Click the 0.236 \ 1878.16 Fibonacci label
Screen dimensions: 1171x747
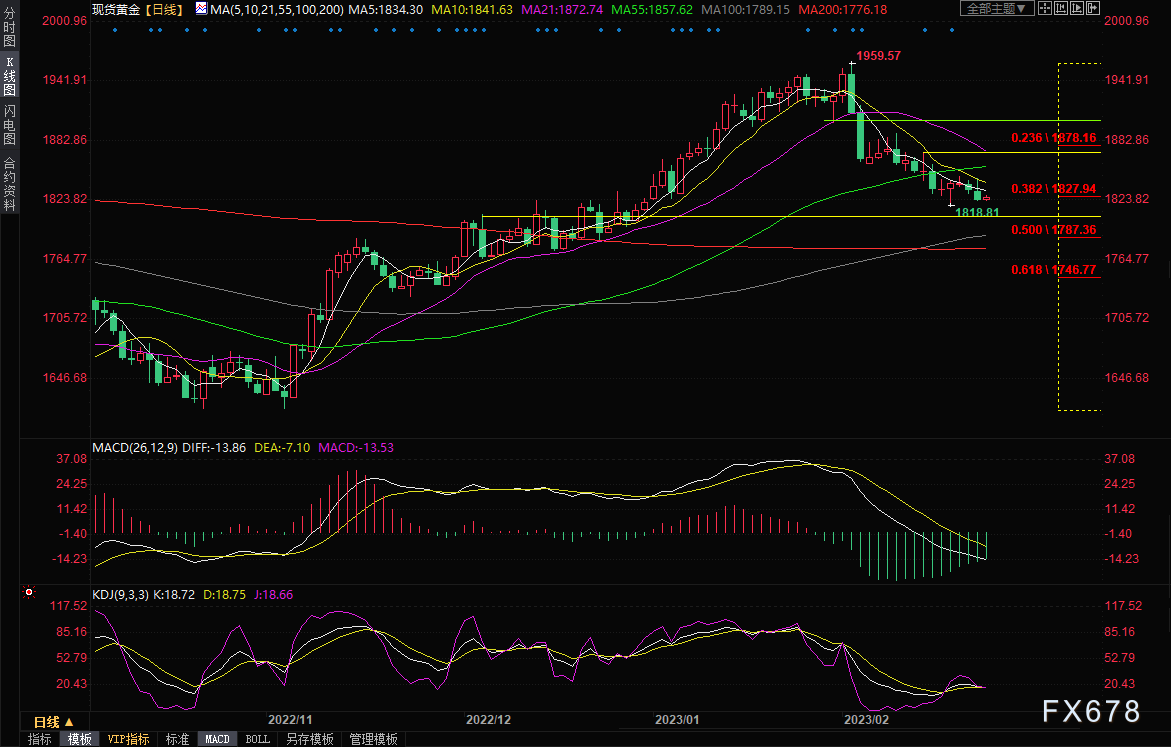(x=1054, y=137)
